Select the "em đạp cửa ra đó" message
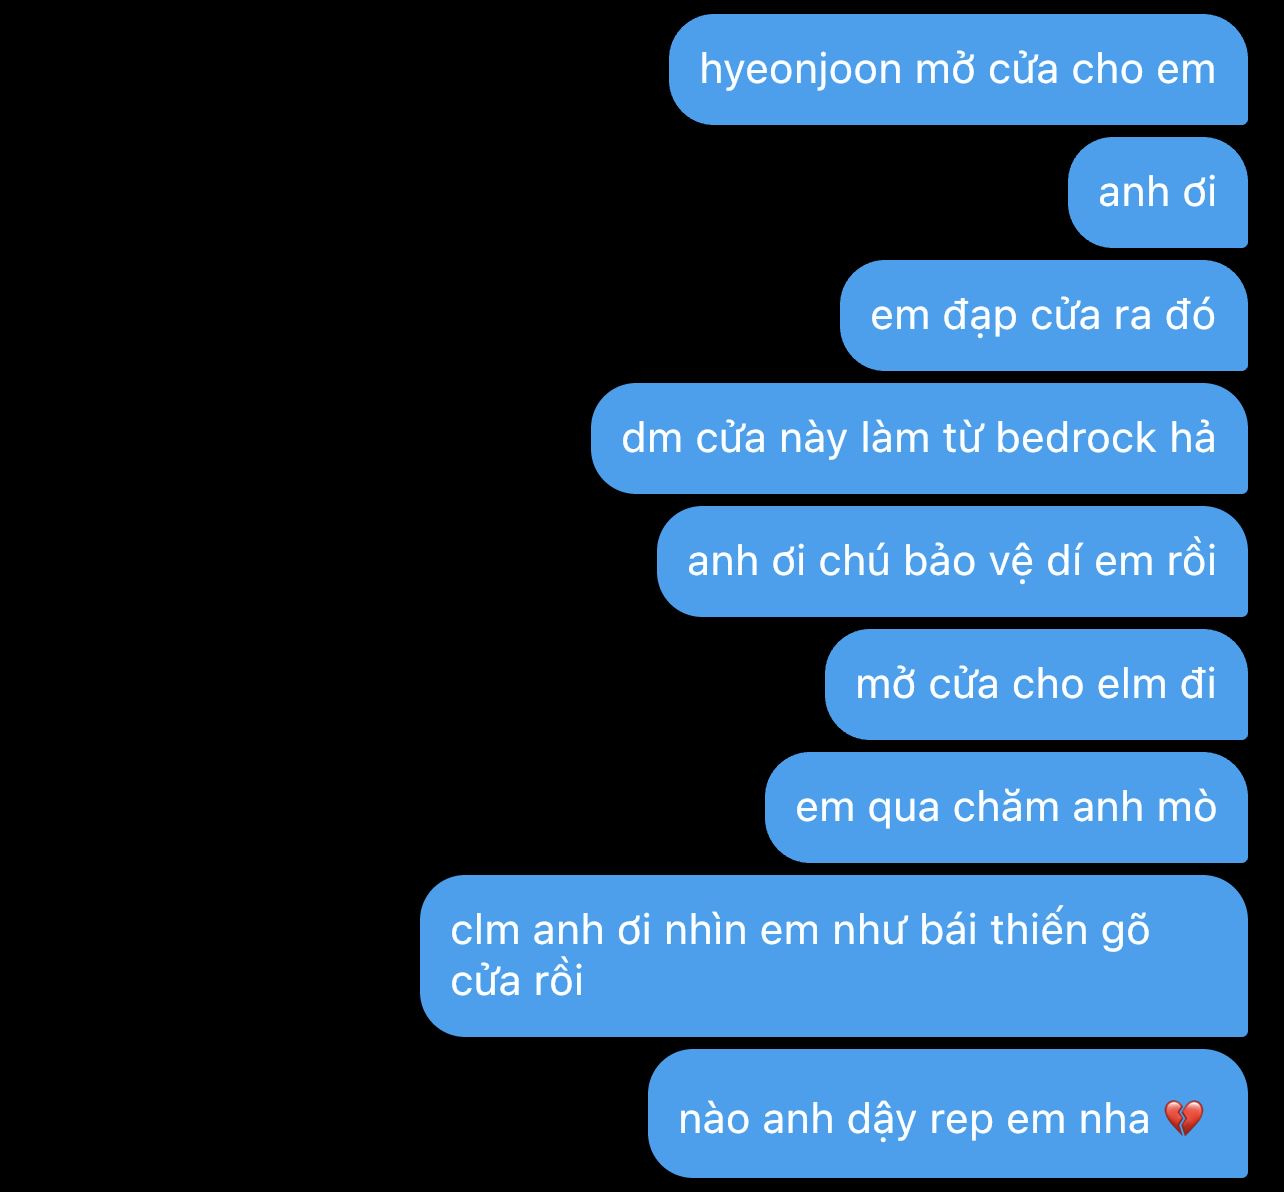Viewport: 1284px width, 1192px height. (1044, 315)
